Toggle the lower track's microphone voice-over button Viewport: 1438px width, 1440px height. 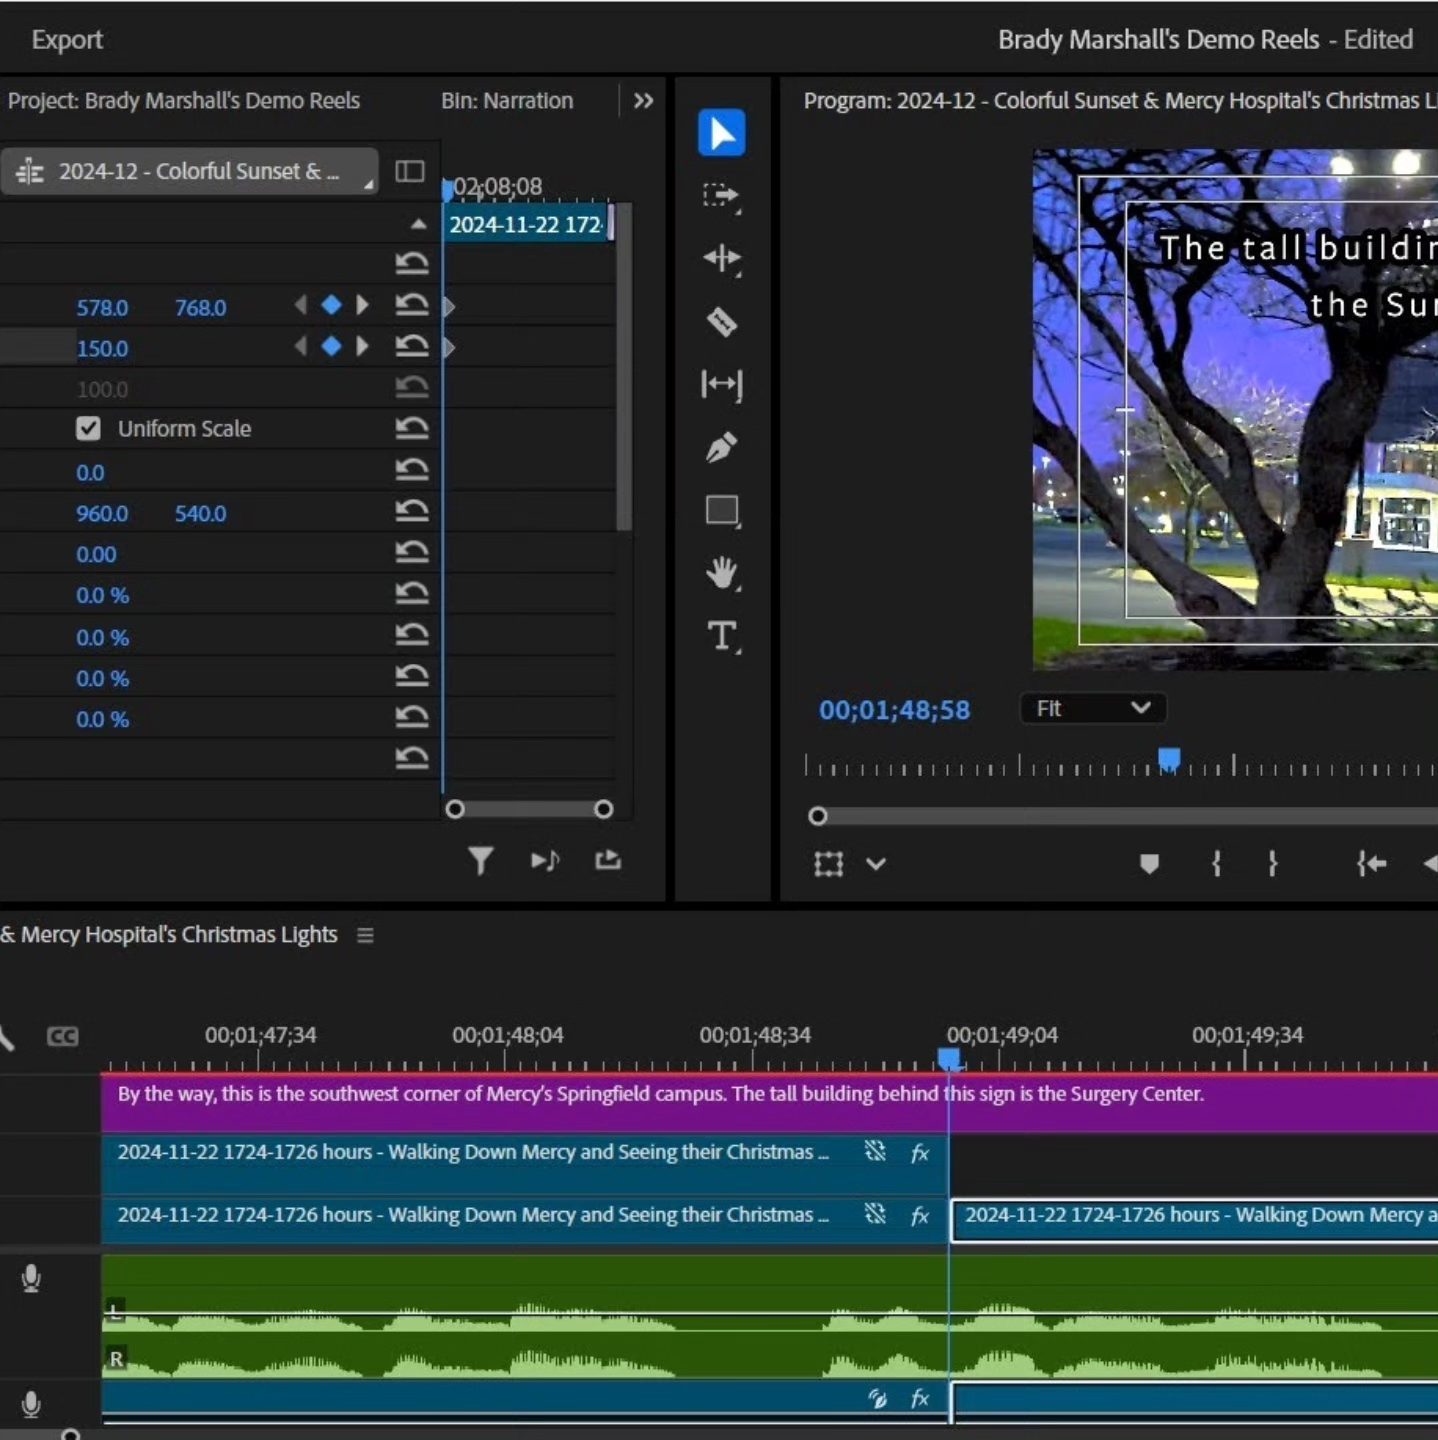pos(31,1405)
